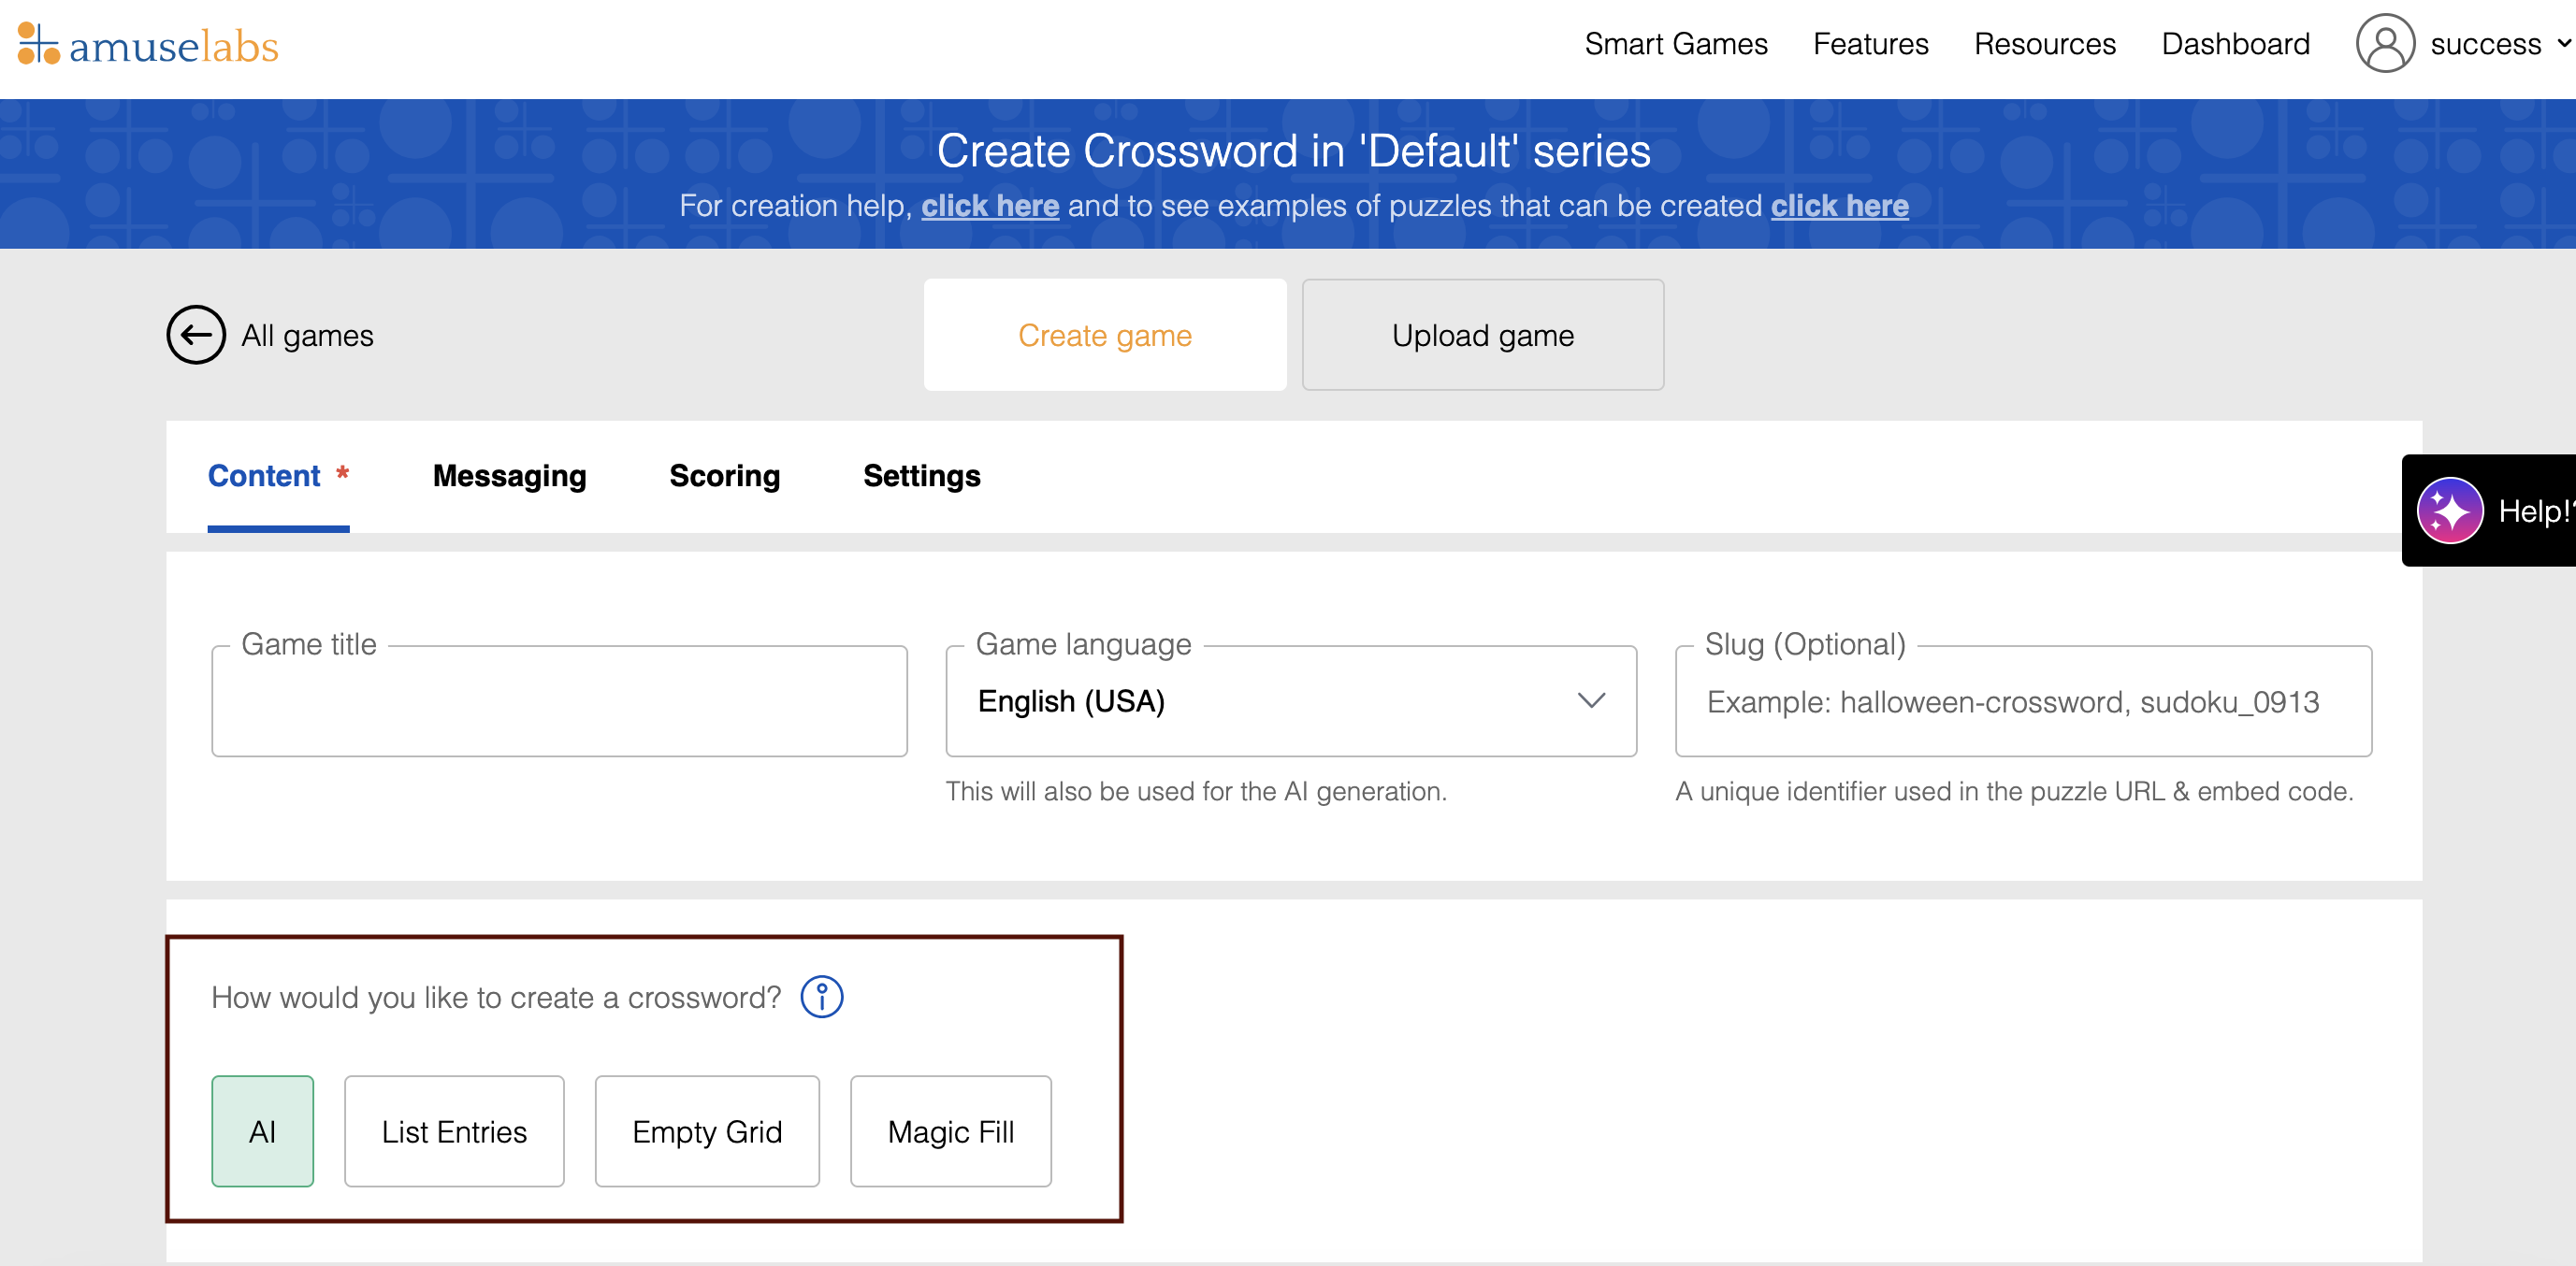
Task: Open Resources menu
Action: point(2044,44)
